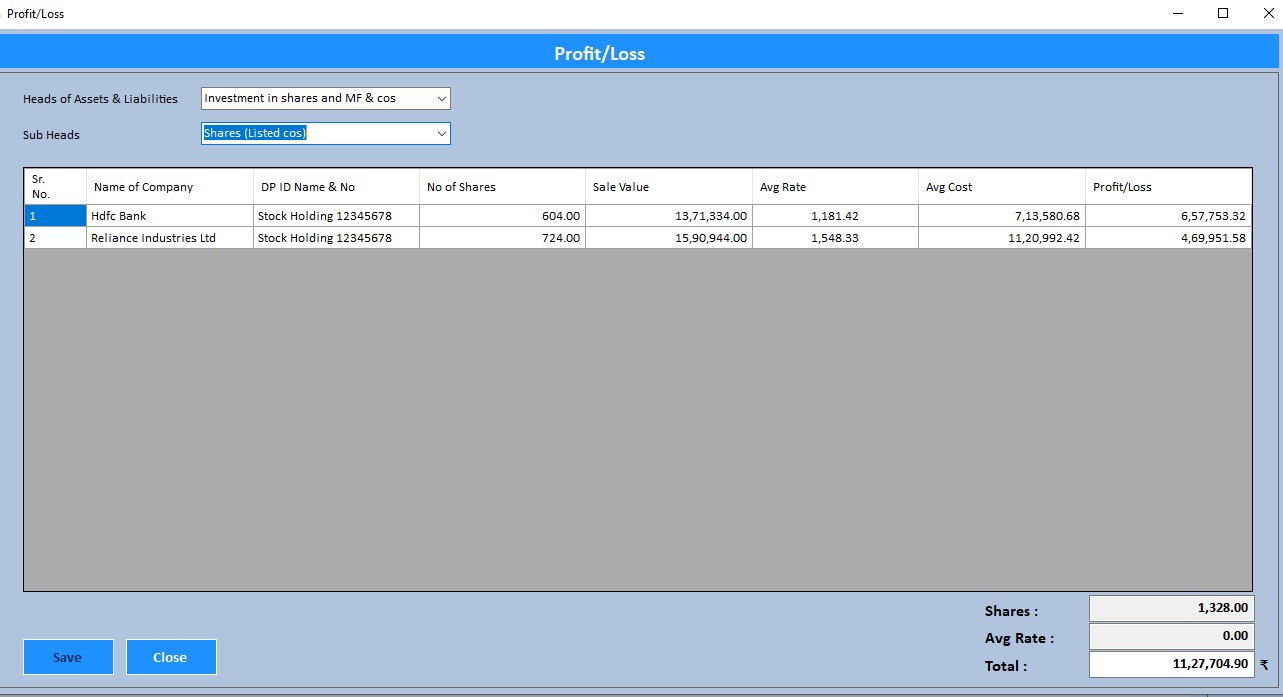Image resolution: width=1283 pixels, height=697 pixels.
Task: Click the Profit/Loss column header
Action: point(1167,187)
